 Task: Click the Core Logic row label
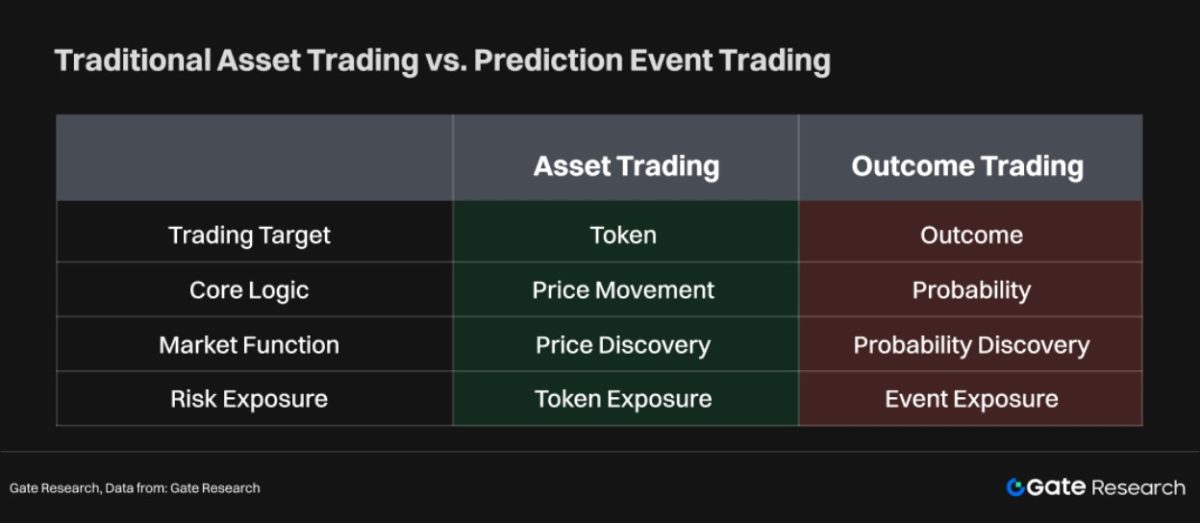(249, 290)
